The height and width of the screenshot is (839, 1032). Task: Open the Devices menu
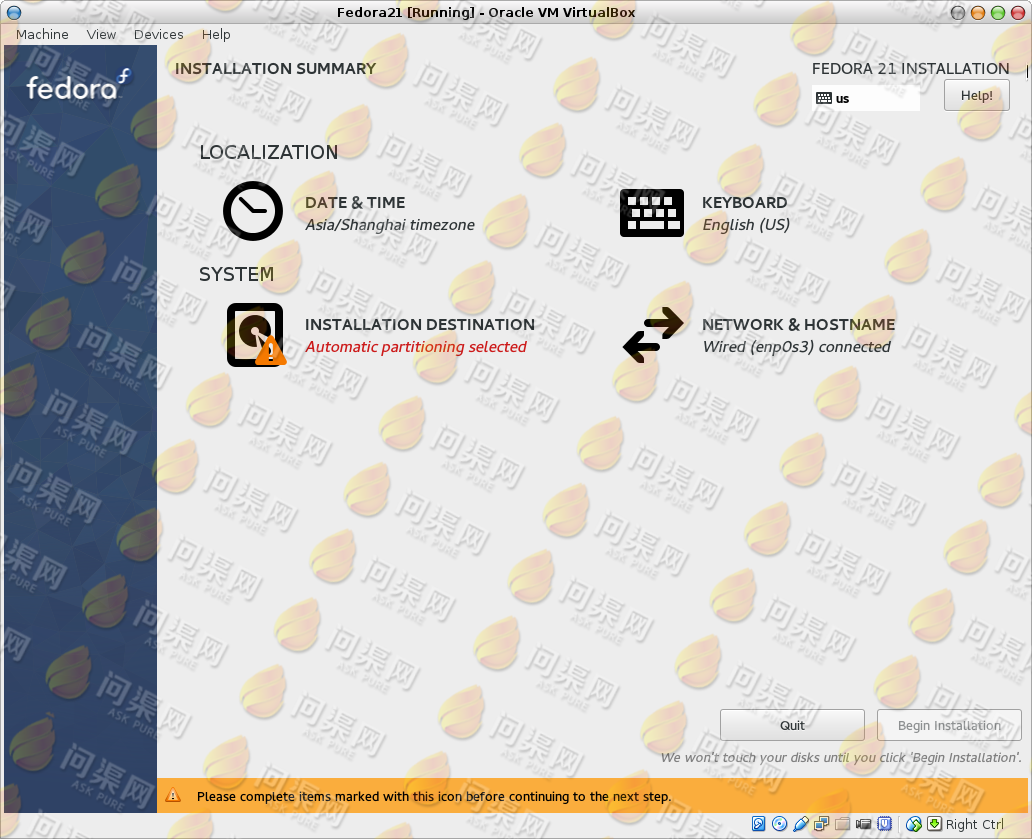[x=159, y=34]
